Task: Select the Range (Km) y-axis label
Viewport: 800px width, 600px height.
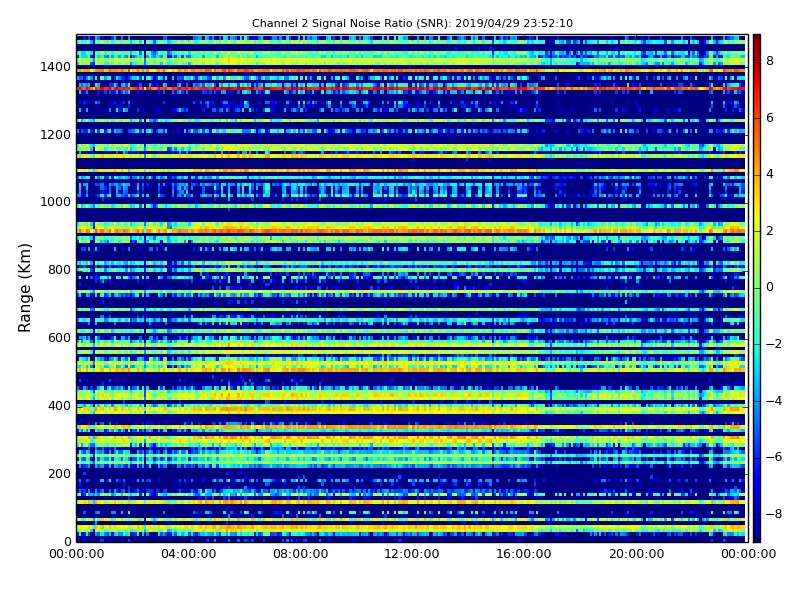Action: 24,288
